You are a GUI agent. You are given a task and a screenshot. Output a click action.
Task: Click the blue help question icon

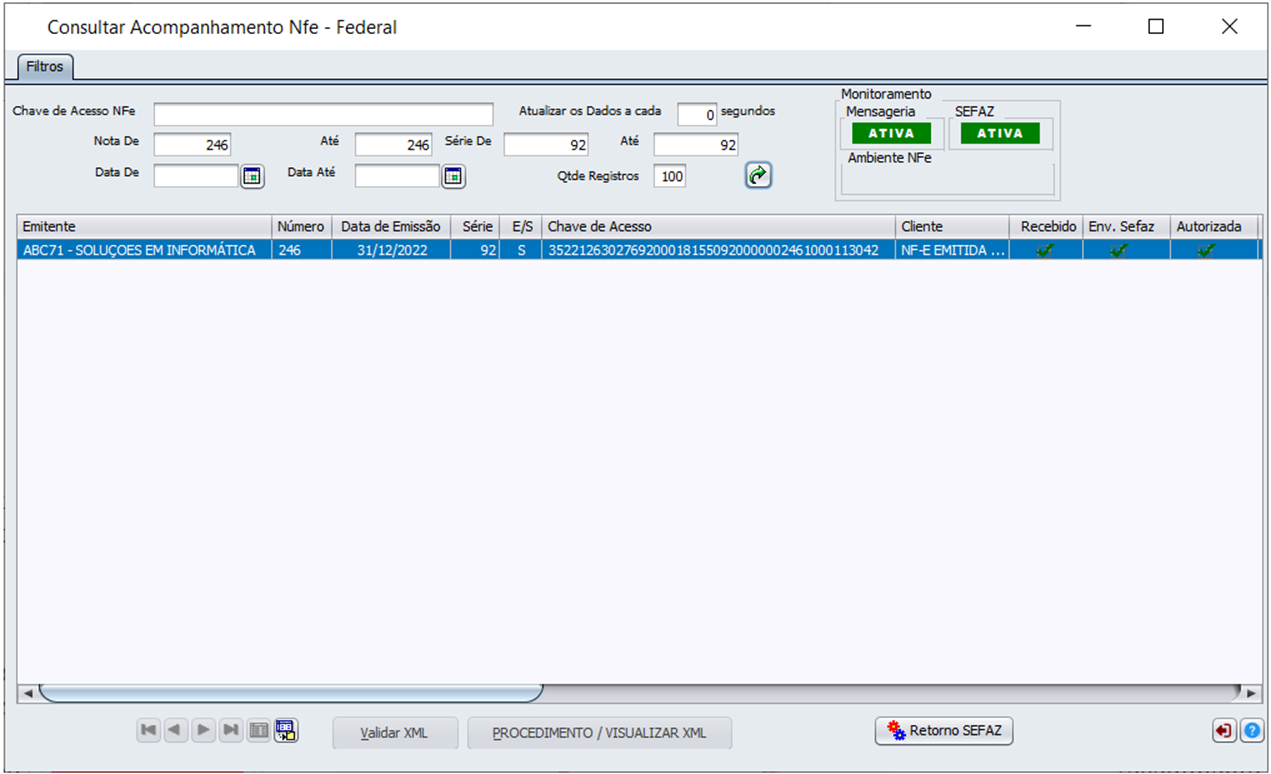point(1251,731)
